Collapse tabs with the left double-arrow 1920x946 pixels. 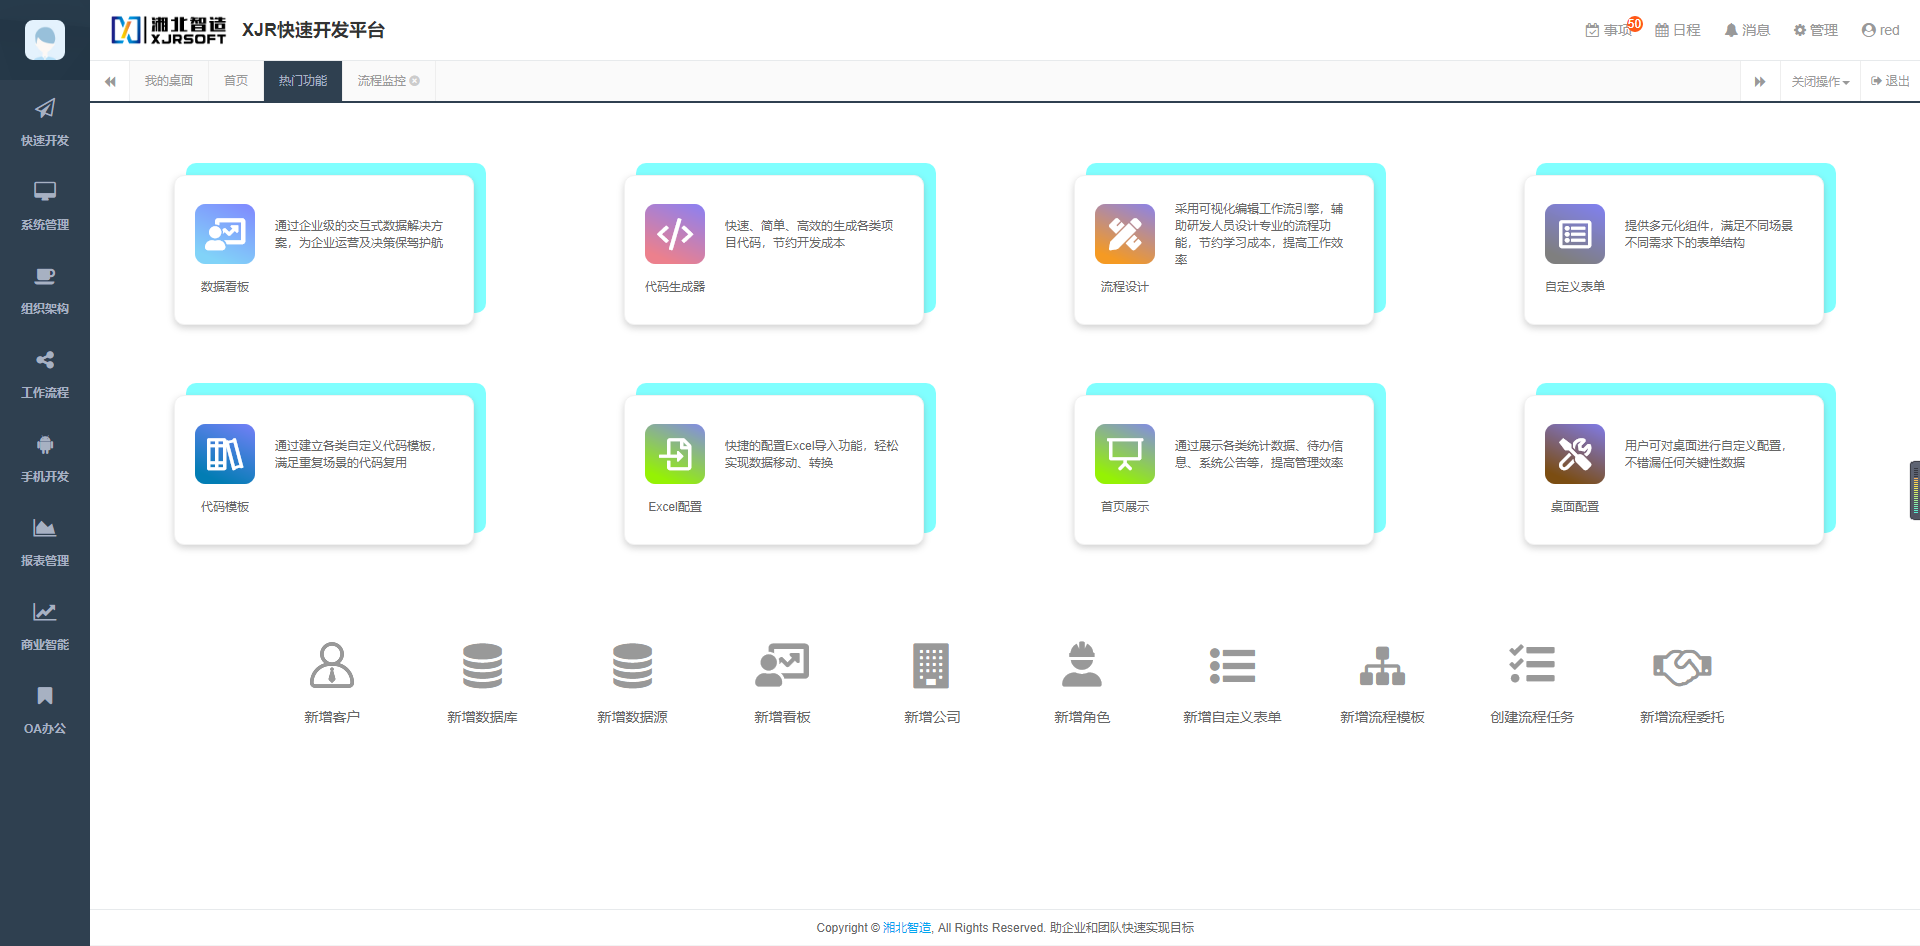pyautogui.click(x=110, y=81)
